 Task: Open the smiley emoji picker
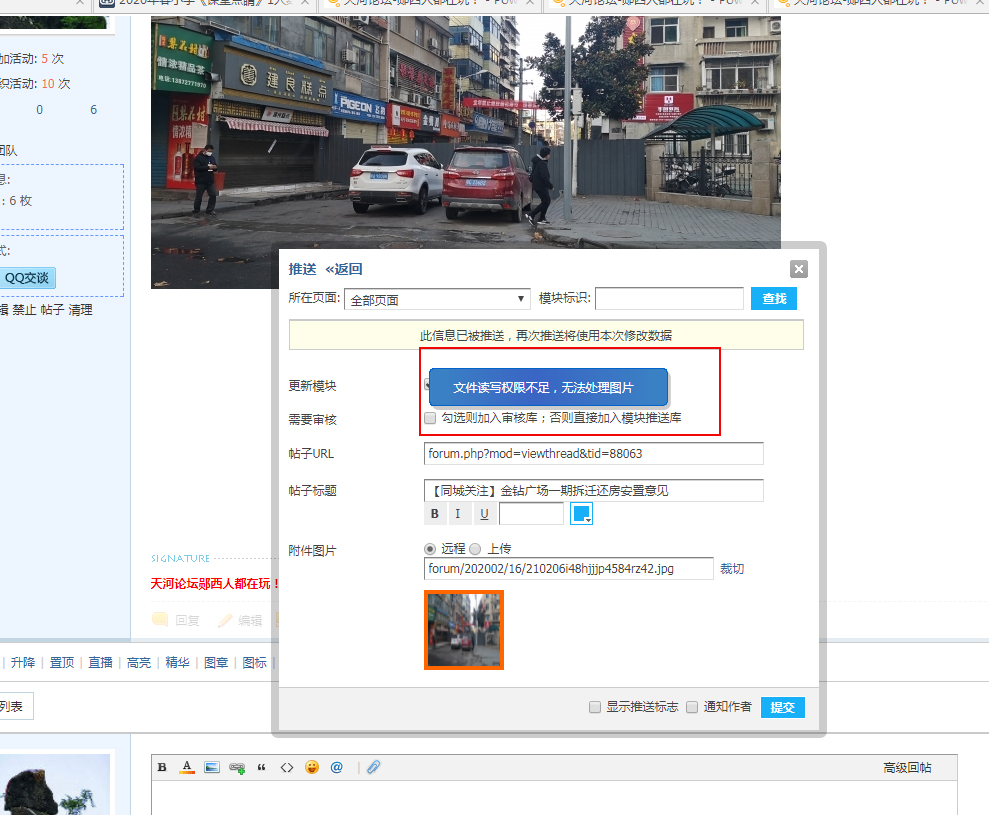pos(312,767)
